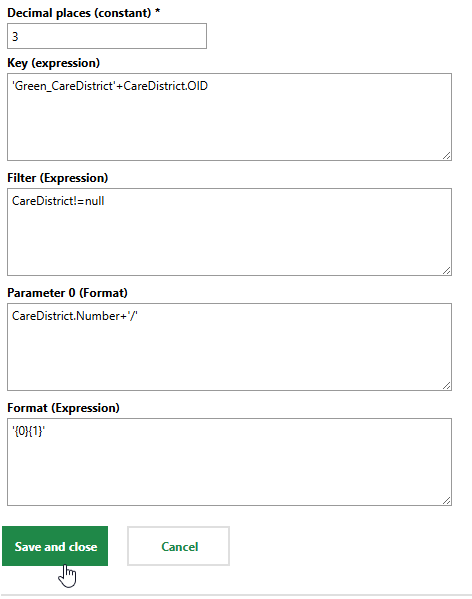472x599 pixels.
Task: Place cursor after OID in Key expression
Action: tap(209, 86)
